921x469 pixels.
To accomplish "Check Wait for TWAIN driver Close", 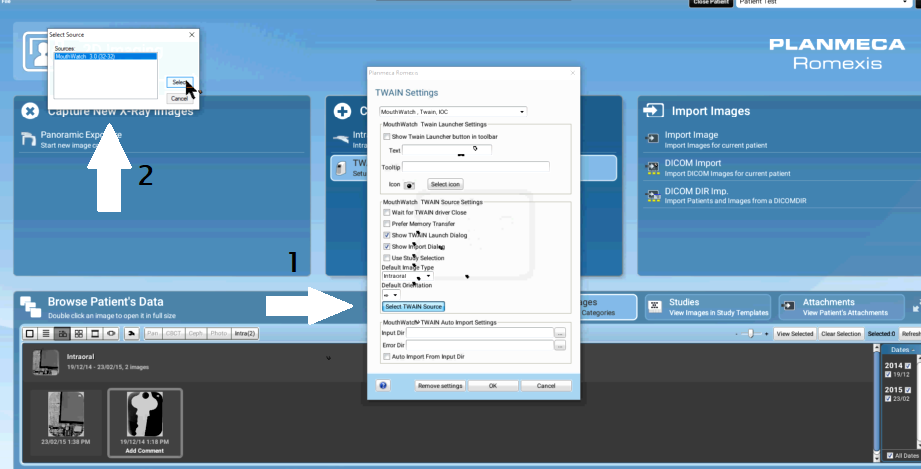I will coord(386,212).
